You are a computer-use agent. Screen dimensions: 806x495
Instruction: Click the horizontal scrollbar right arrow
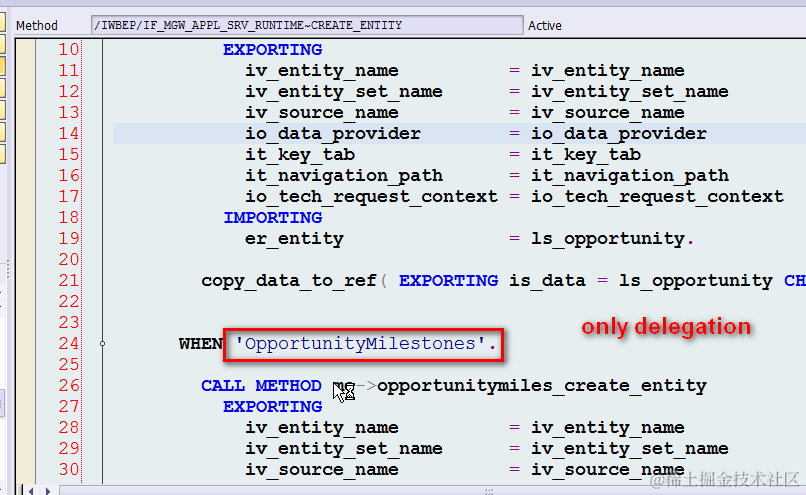click(48, 491)
